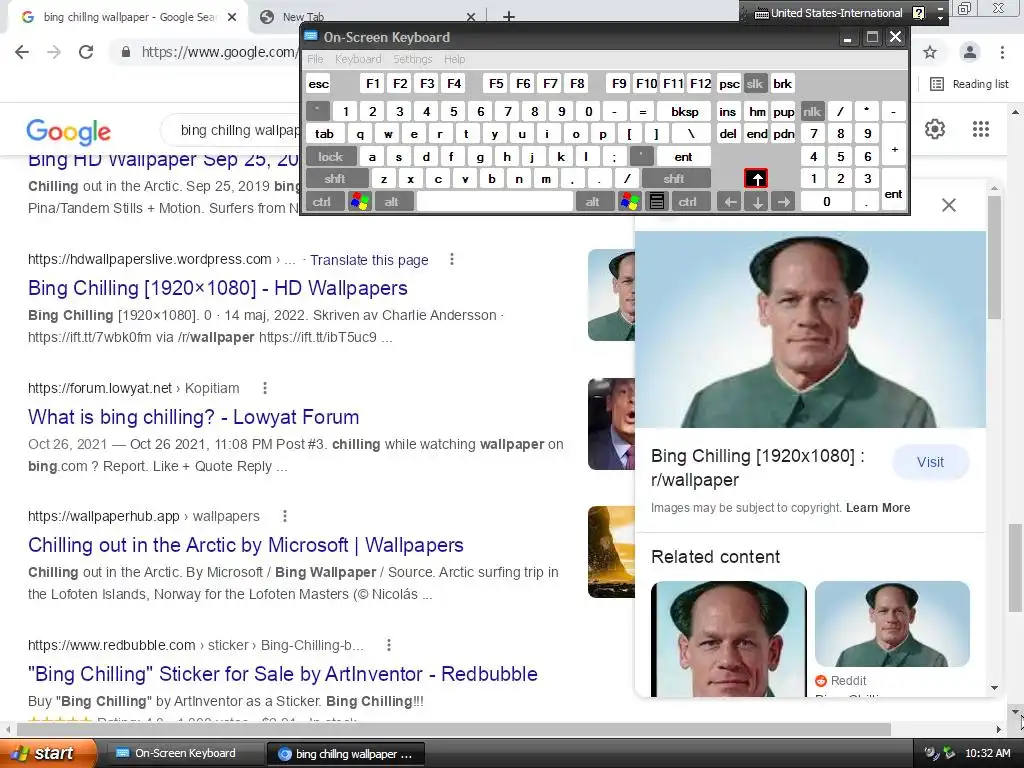Open the Reddit related content thumbnail
The height and width of the screenshot is (768, 1024).
click(x=892, y=624)
